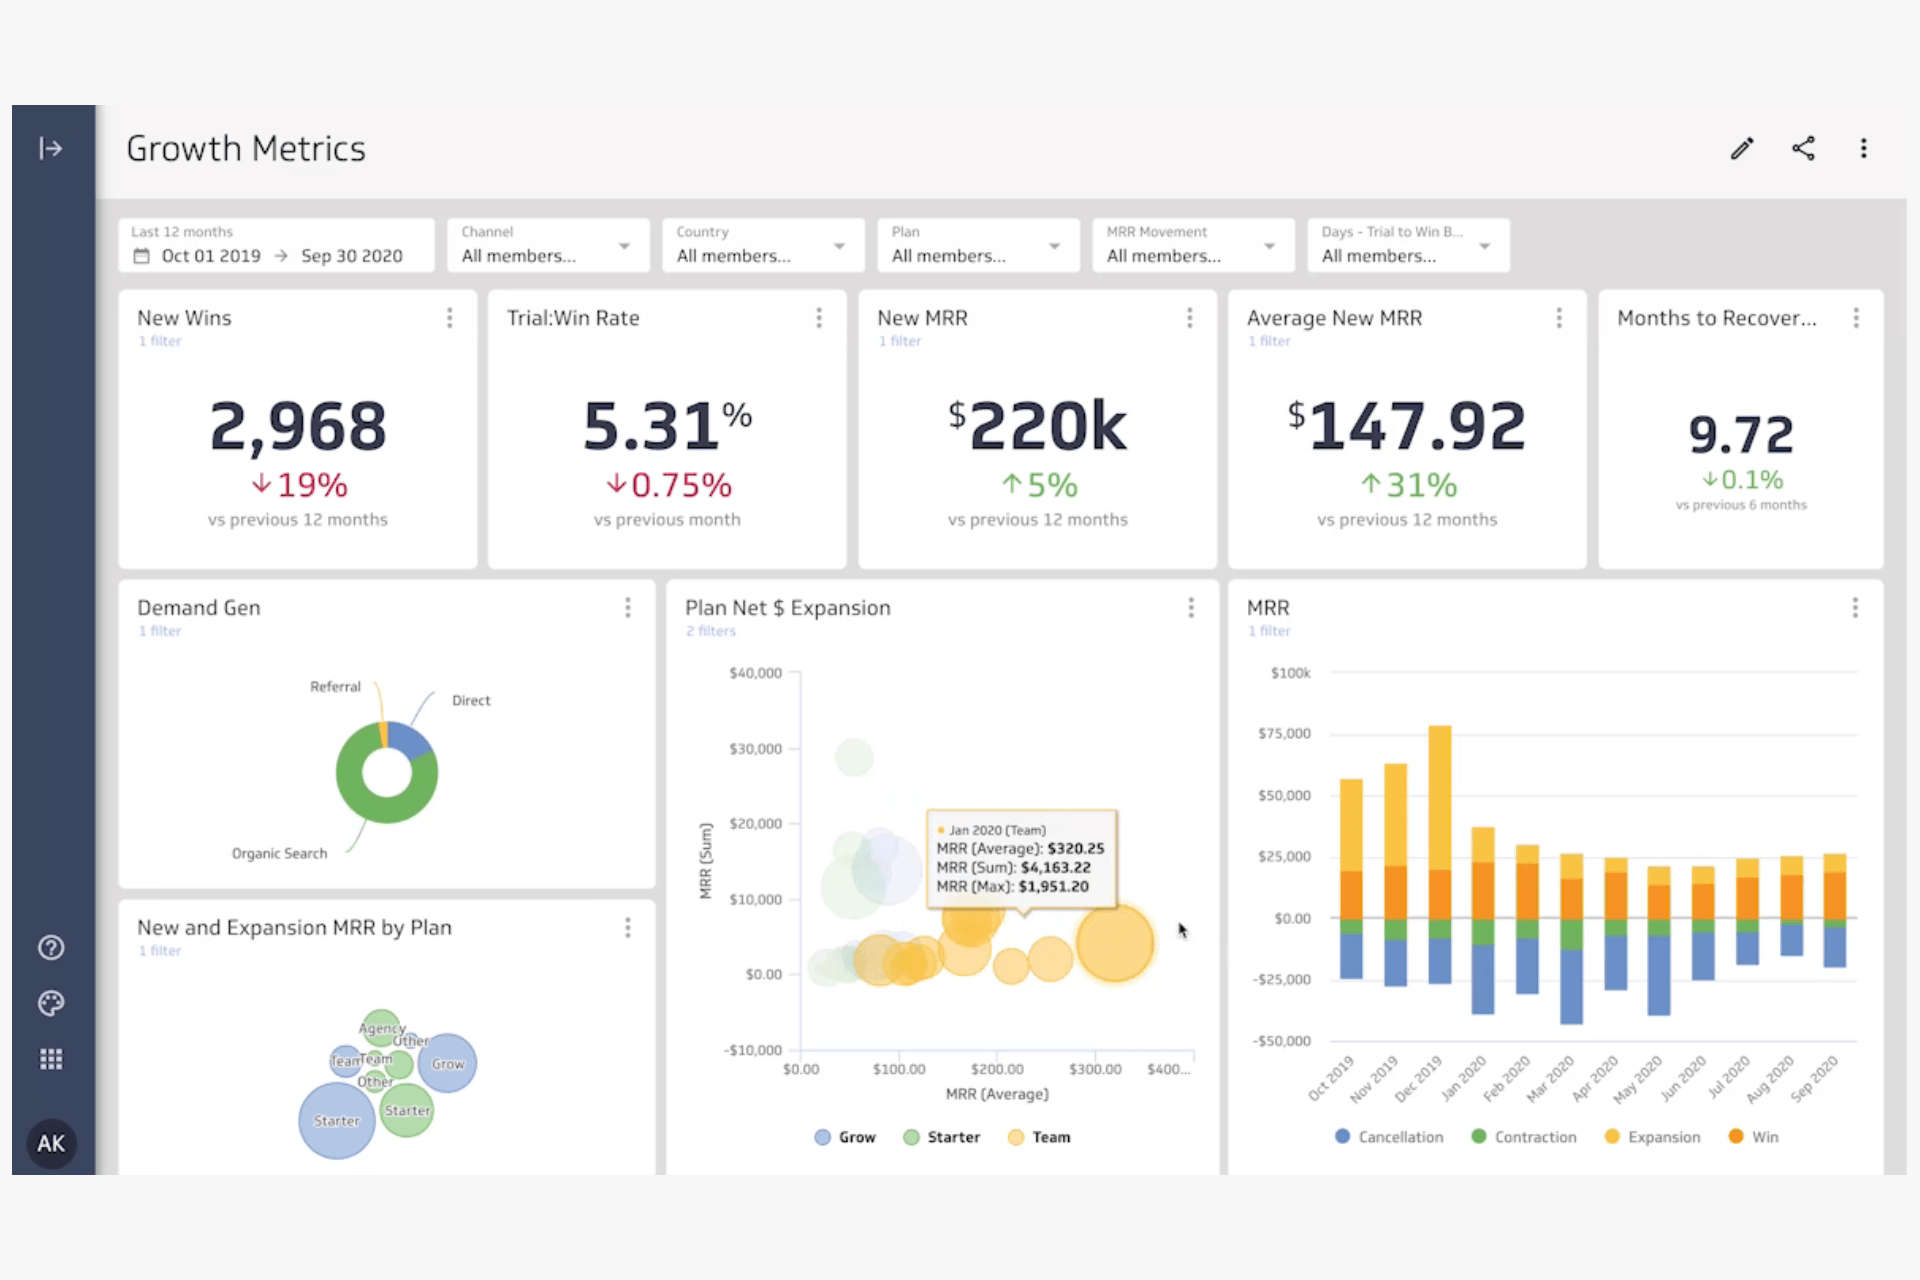Viewport: 1920px width, 1280px height.
Task: Open Demand Gen card options menu
Action: pos(628,607)
